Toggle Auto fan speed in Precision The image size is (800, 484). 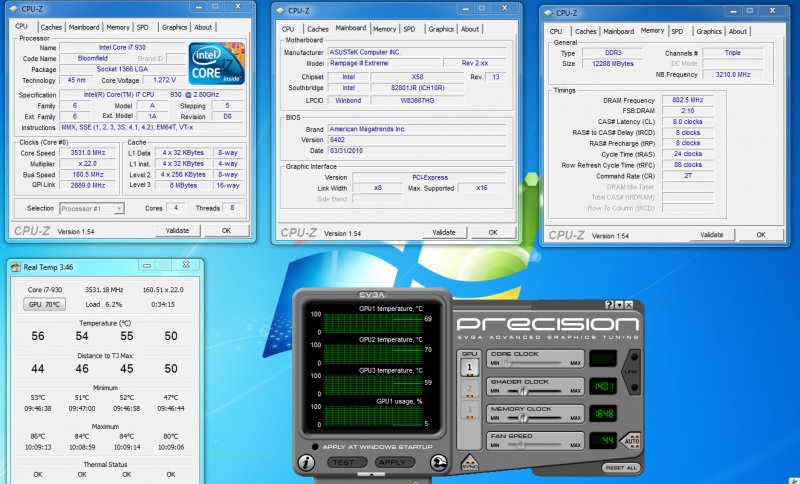coord(631,439)
